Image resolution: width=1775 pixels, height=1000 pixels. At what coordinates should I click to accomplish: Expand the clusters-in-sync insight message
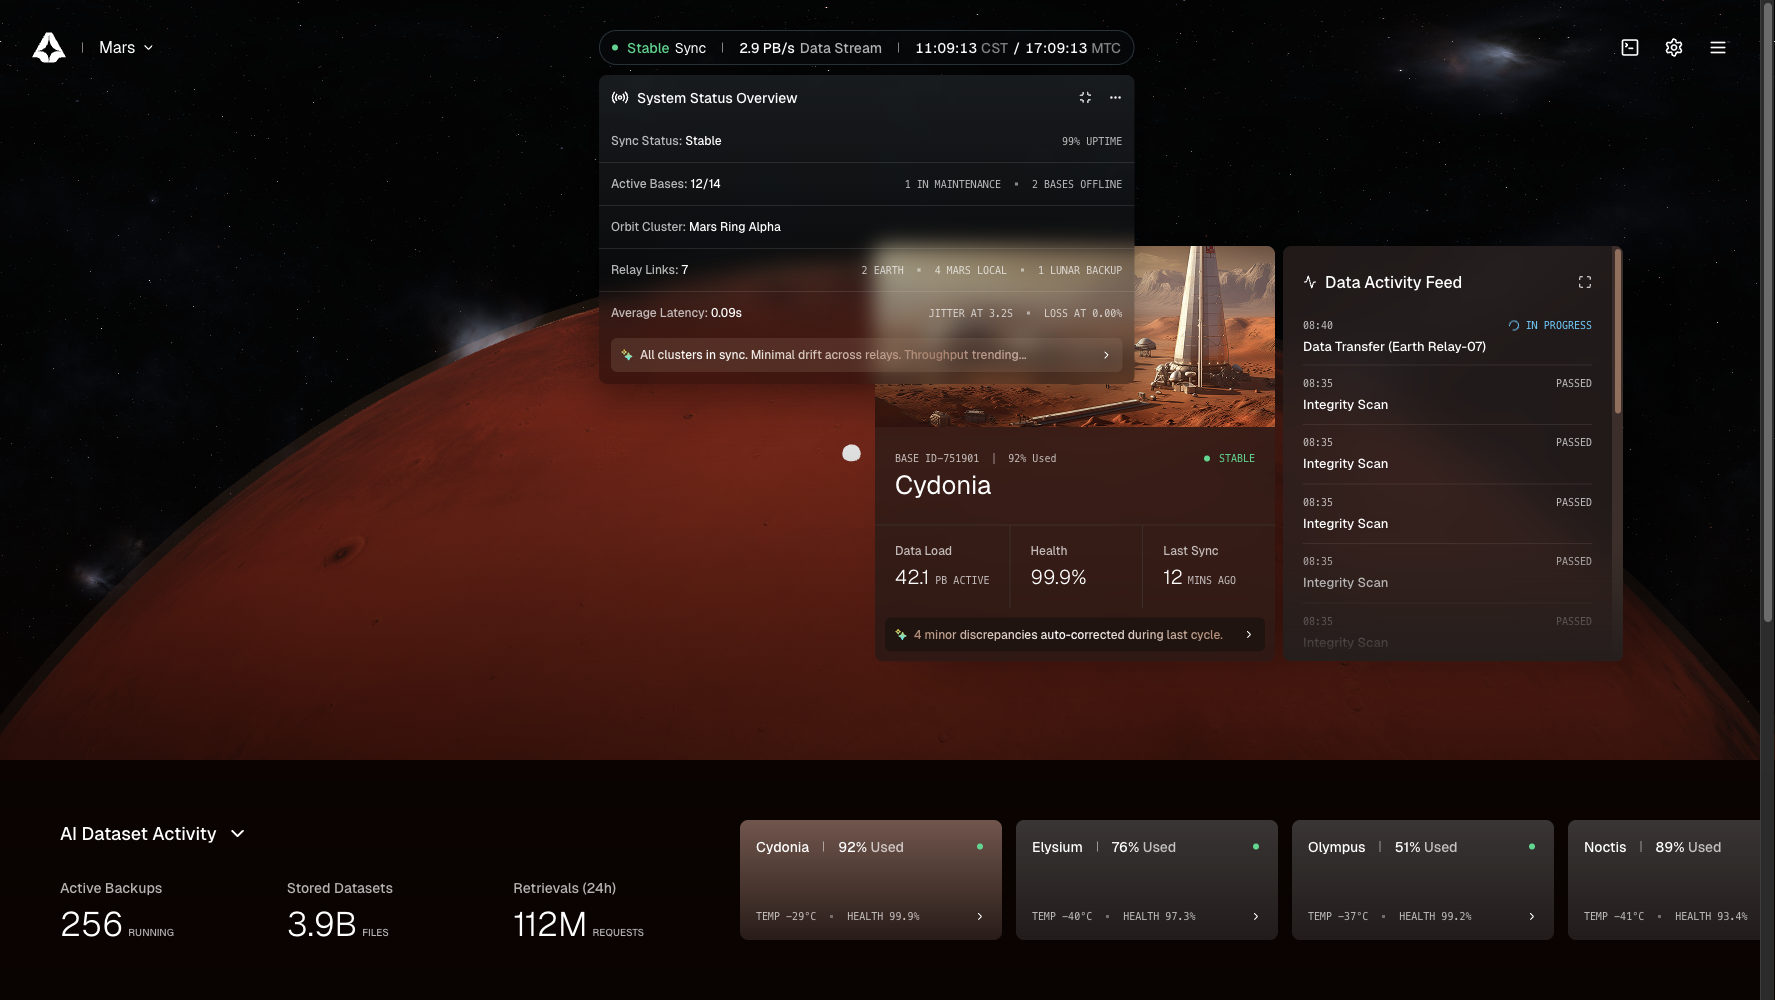1106,355
